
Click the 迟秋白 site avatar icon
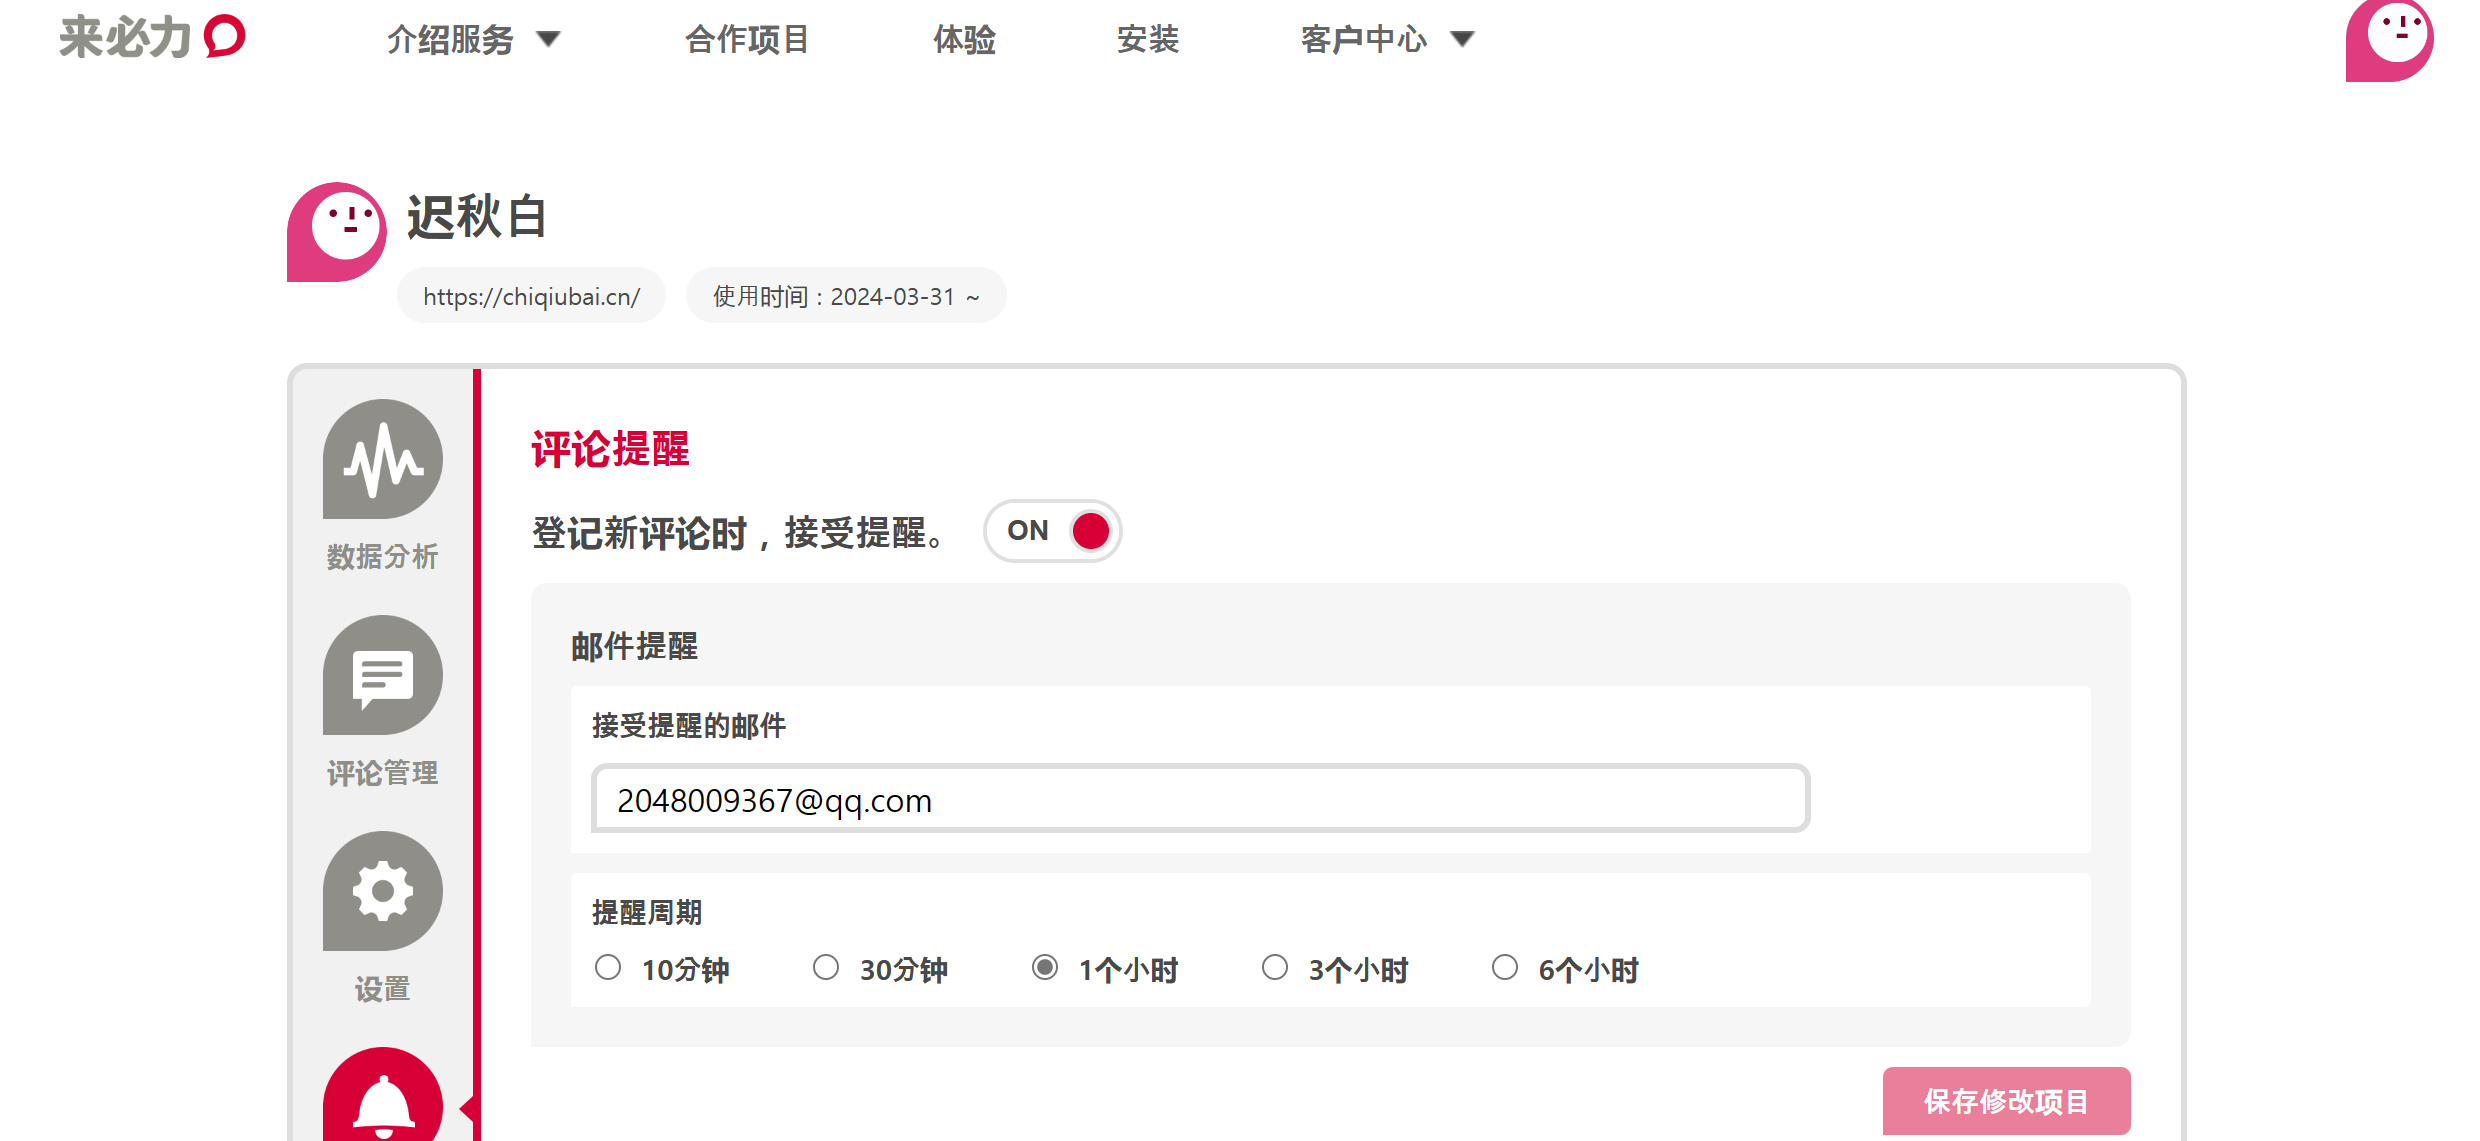[337, 231]
